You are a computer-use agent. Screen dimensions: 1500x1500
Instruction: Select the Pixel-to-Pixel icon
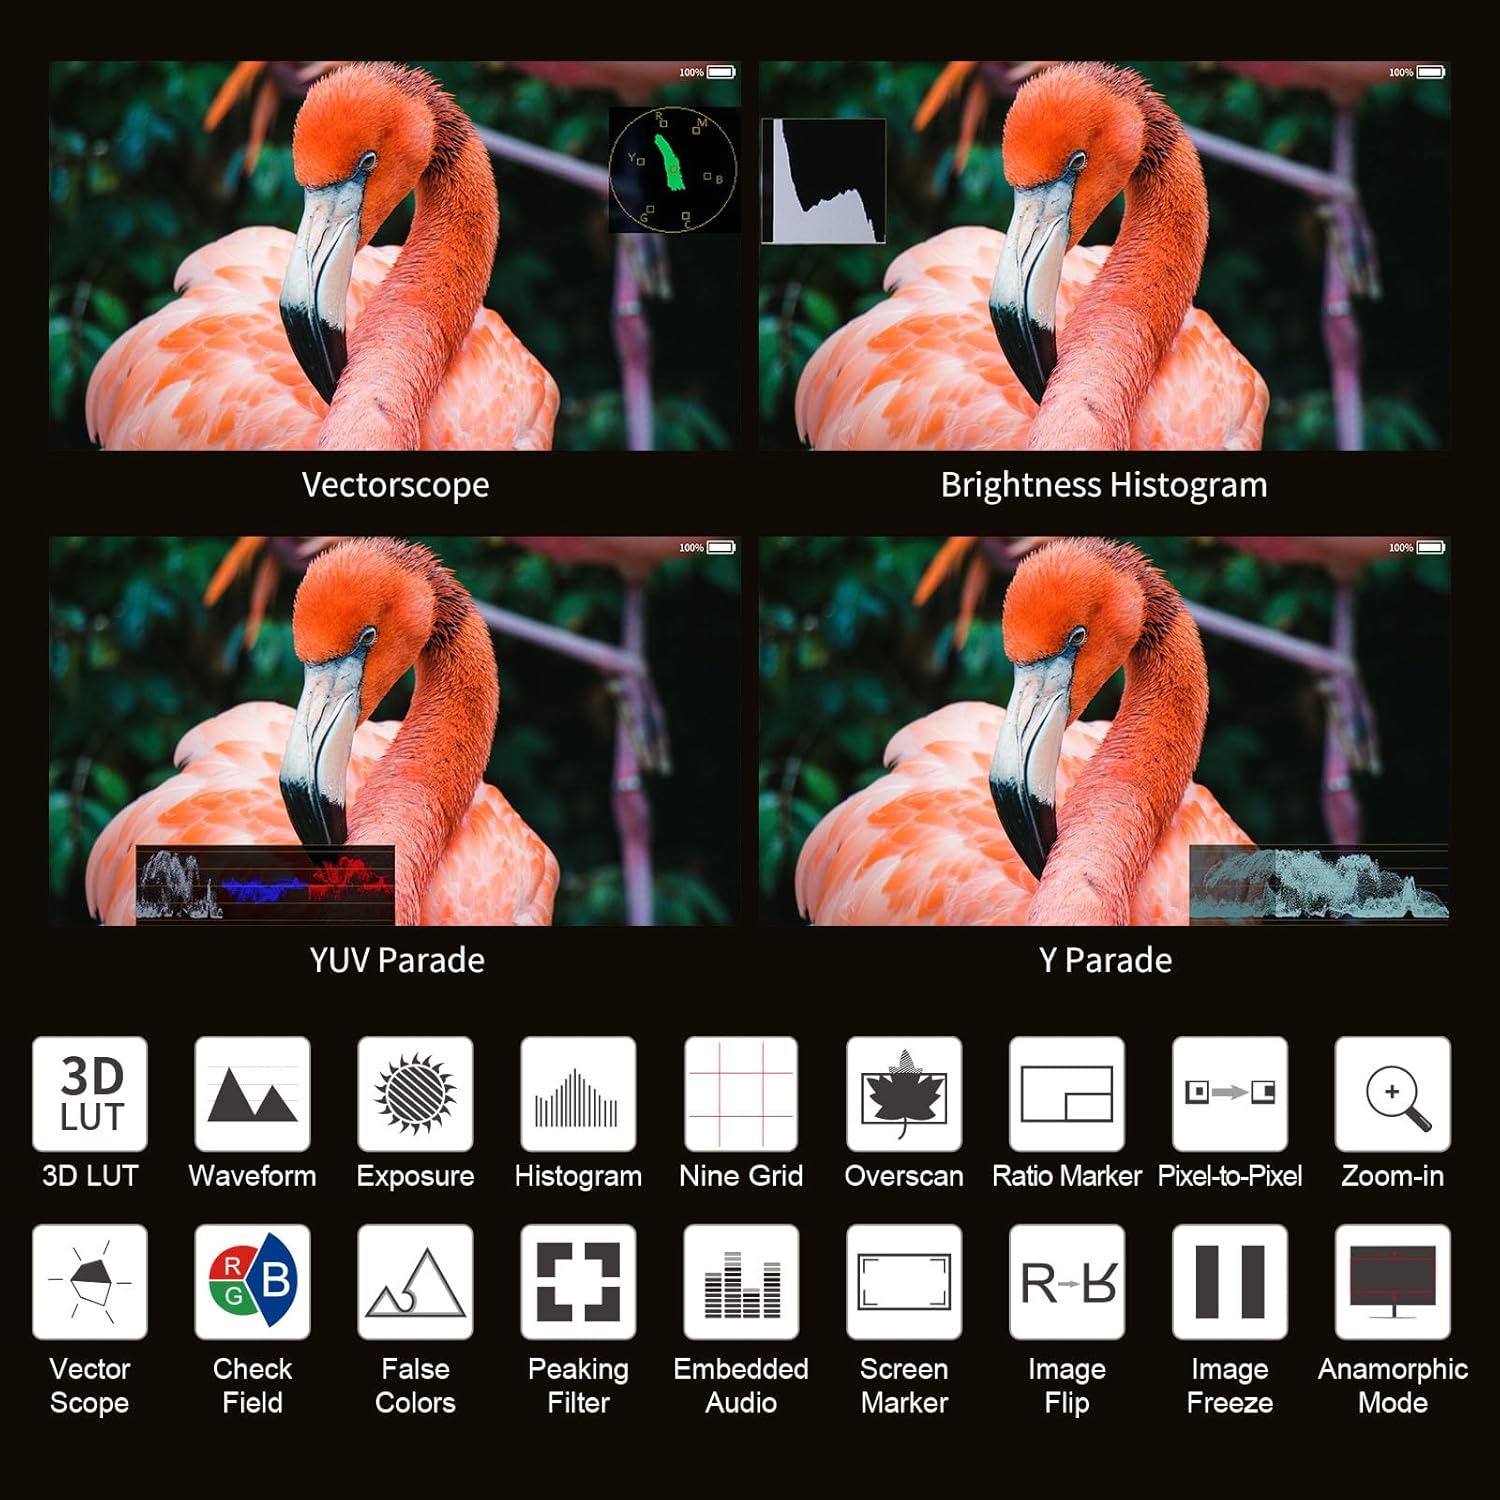(1230, 1094)
